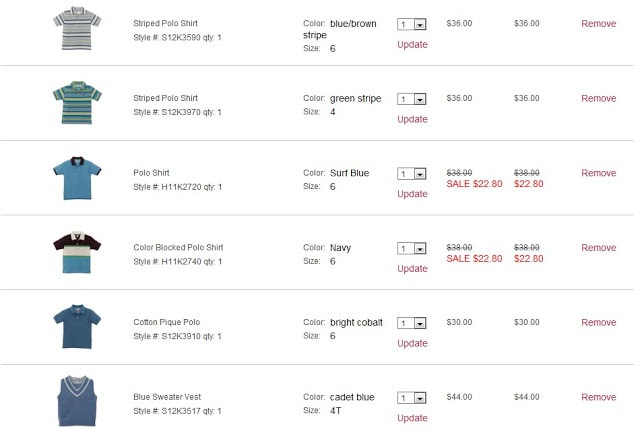Image resolution: width=640 pixels, height=428 pixels.
Task: Update quantity for Blue Sweater Vest
Action: pos(412,418)
